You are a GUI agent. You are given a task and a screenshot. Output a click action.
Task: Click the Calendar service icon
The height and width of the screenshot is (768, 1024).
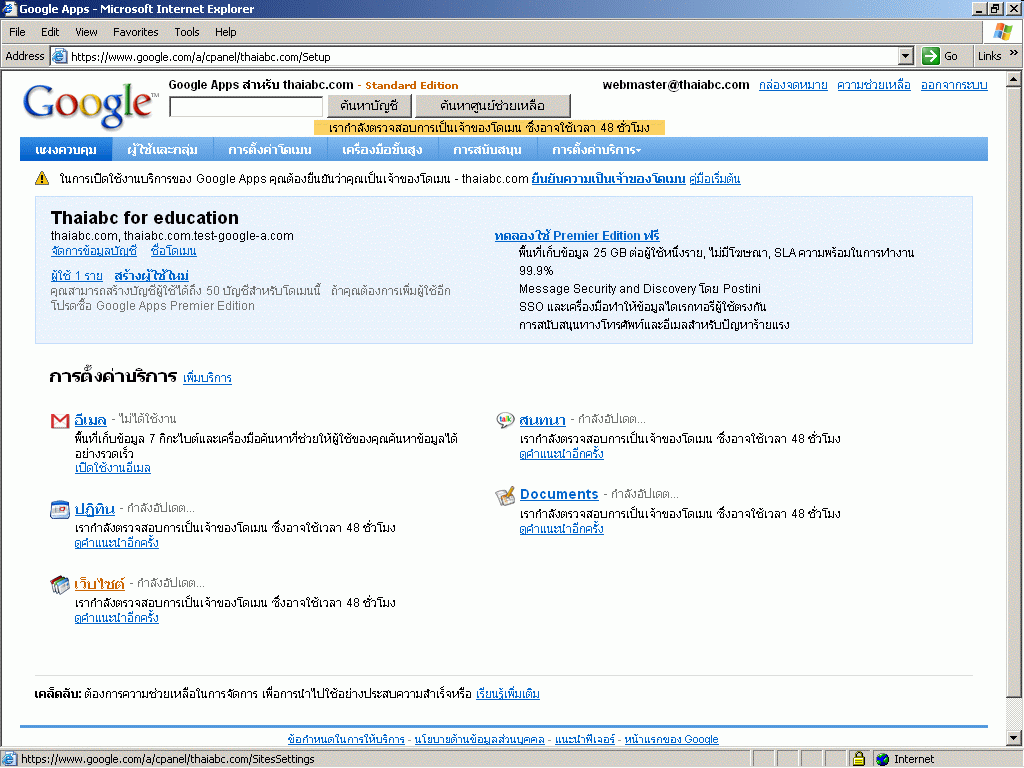coord(60,509)
